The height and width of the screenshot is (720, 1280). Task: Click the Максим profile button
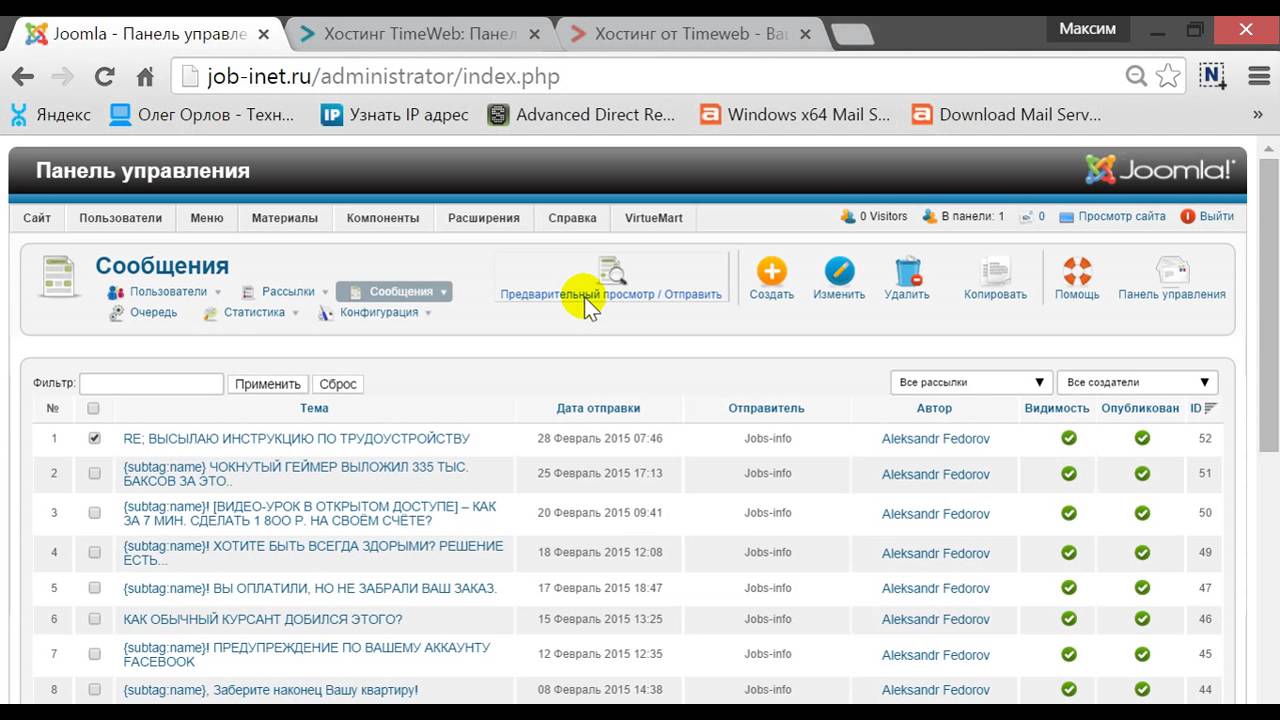point(1087,29)
